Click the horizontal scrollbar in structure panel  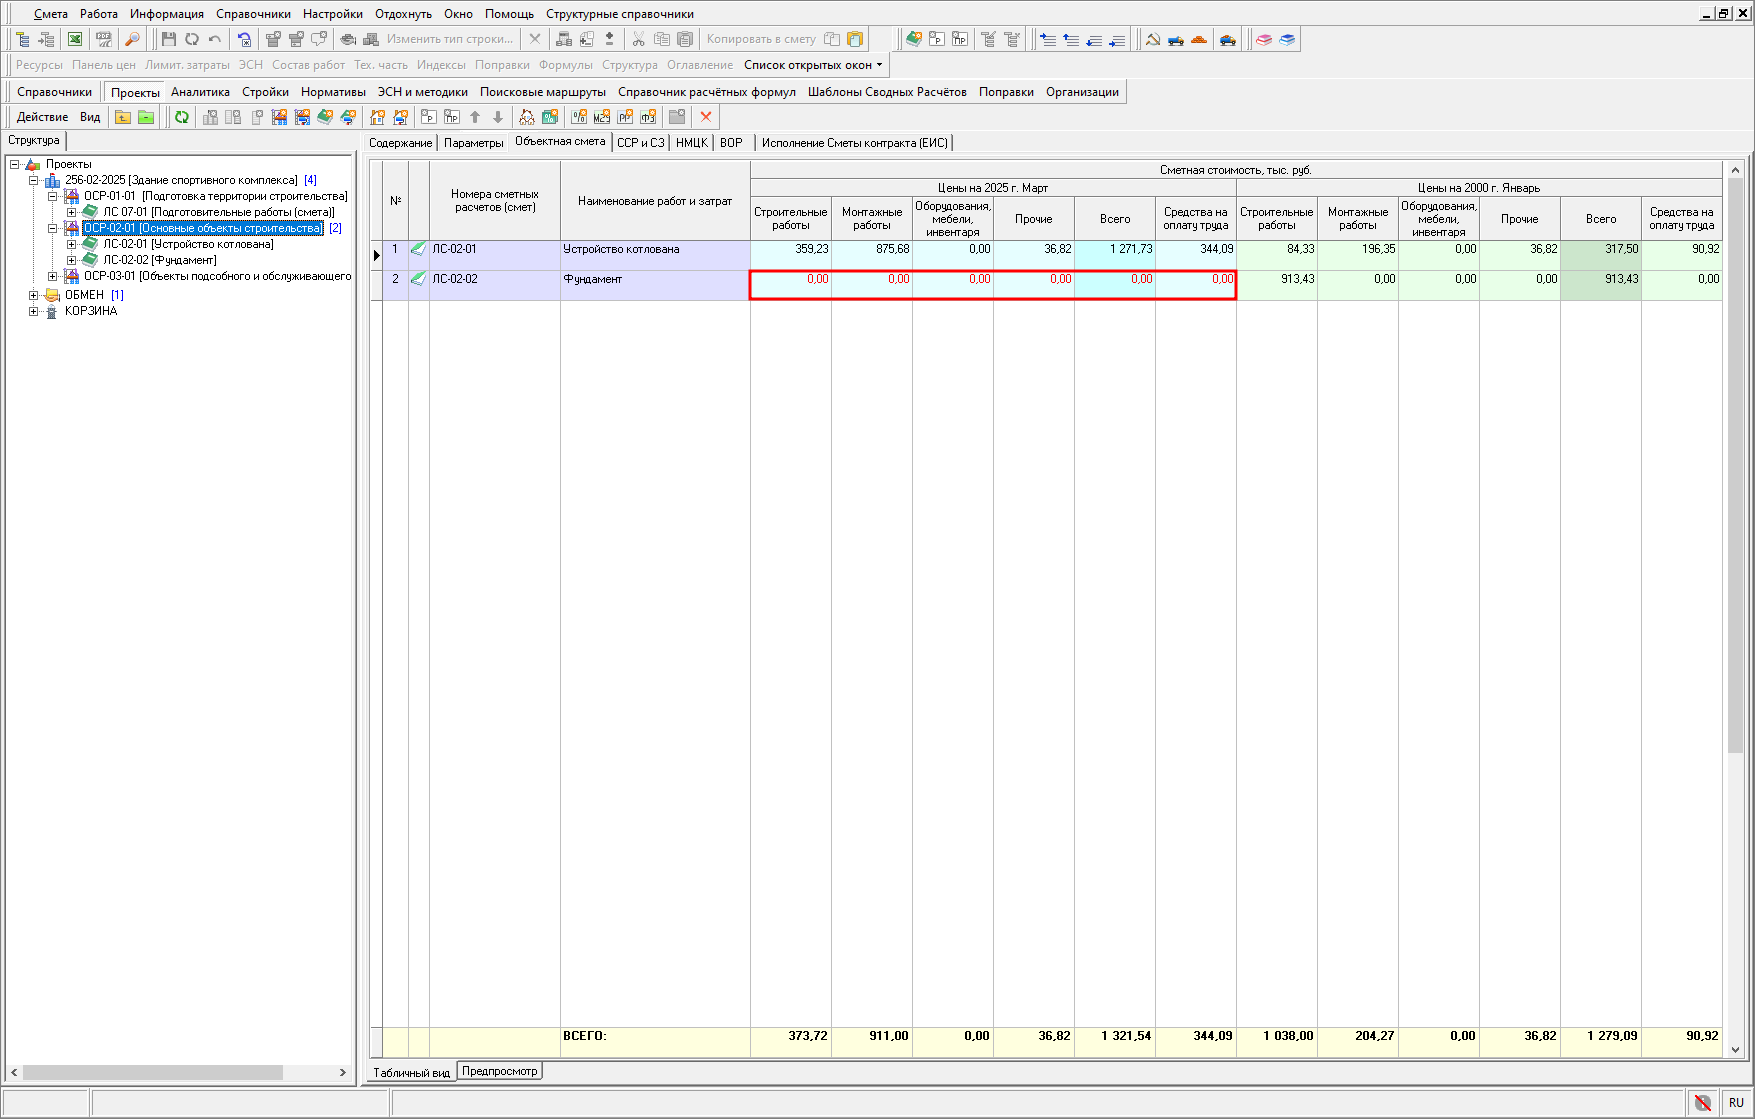click(152, 1072)
